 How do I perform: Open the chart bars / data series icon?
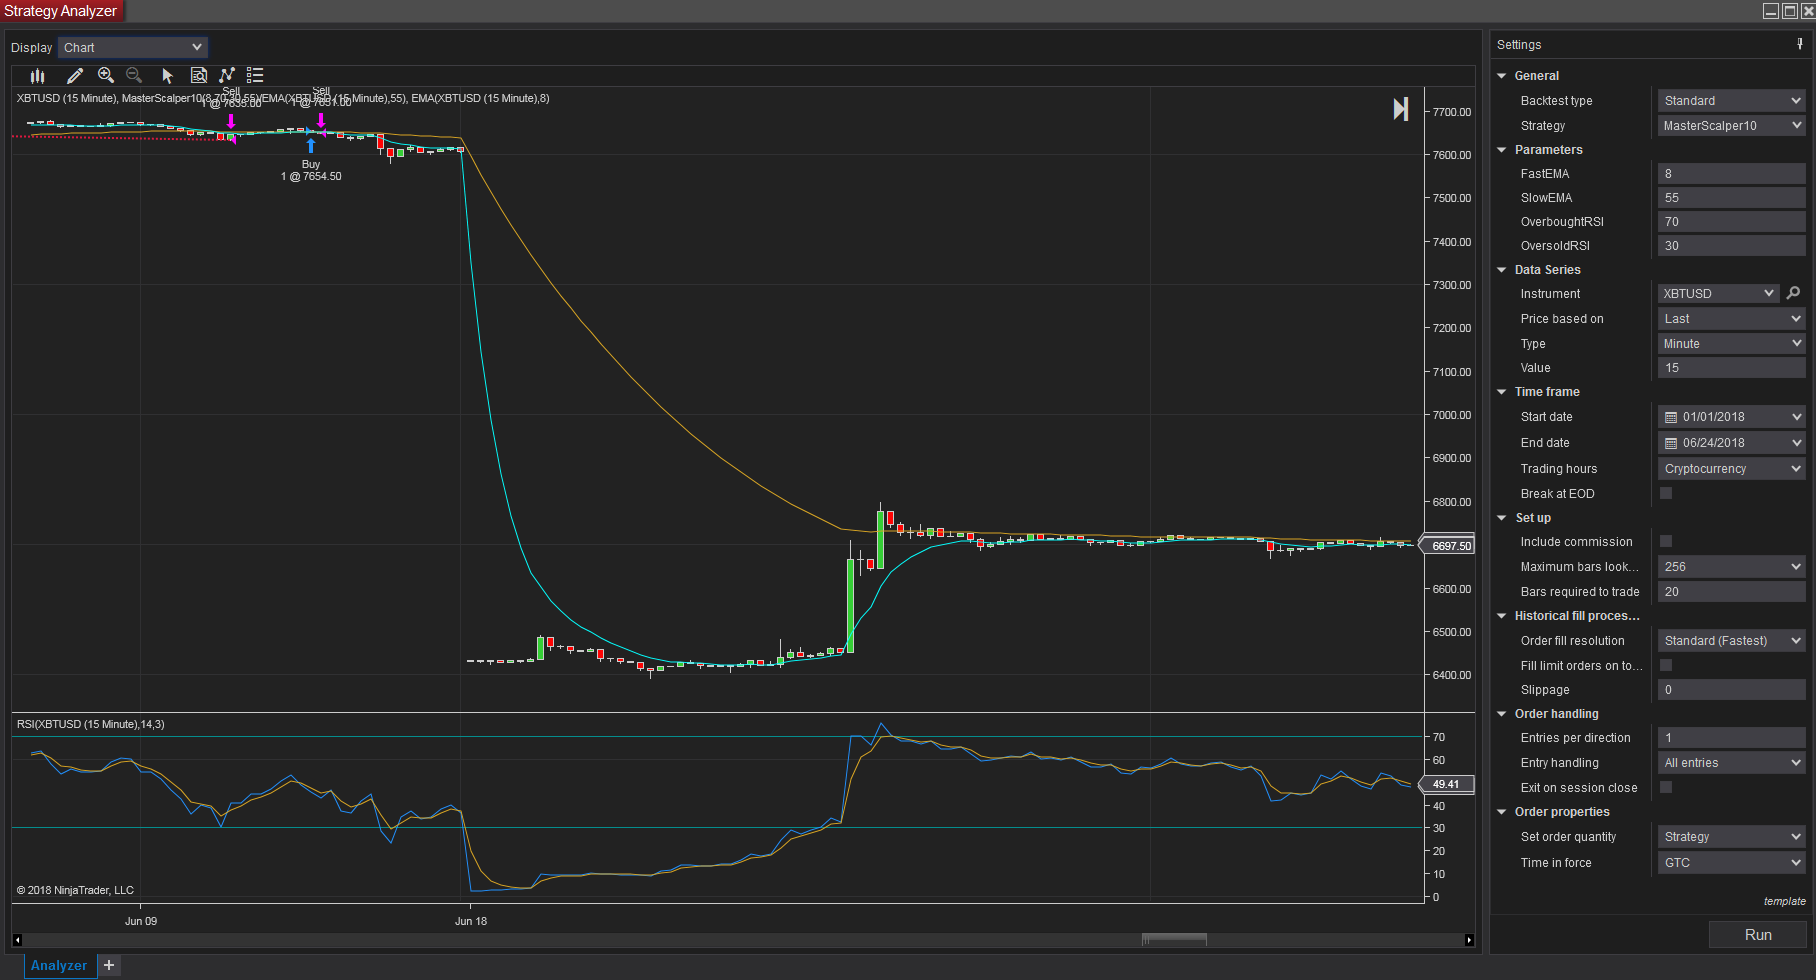(x=38, y=75)
